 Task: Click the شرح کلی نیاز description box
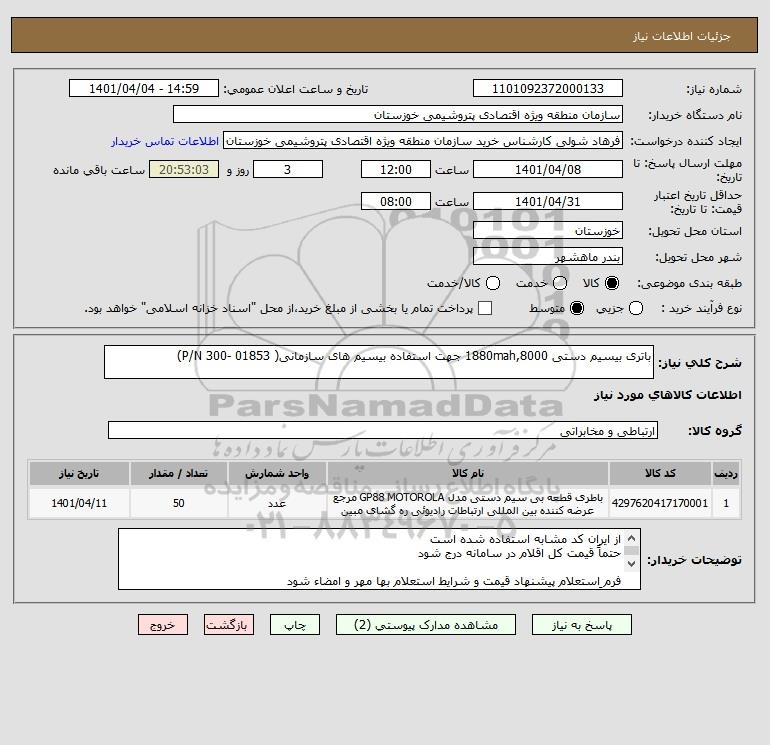click(x=379, y=362)
